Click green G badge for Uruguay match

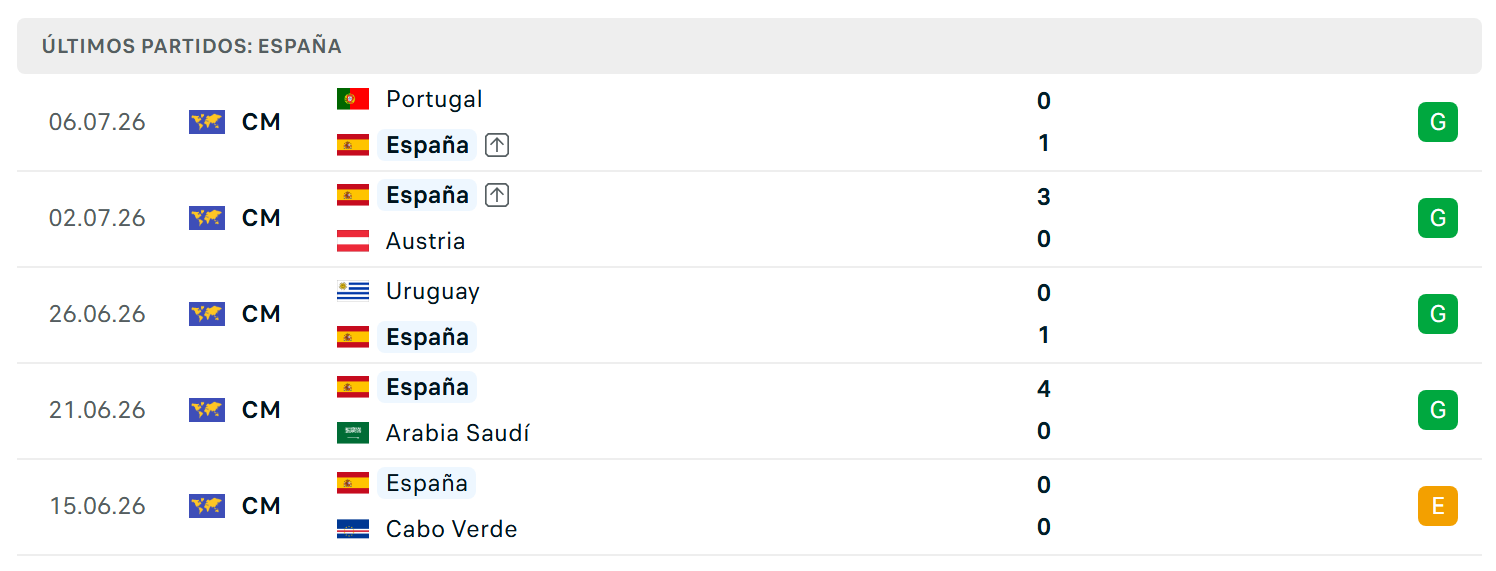click(1438, 314)
